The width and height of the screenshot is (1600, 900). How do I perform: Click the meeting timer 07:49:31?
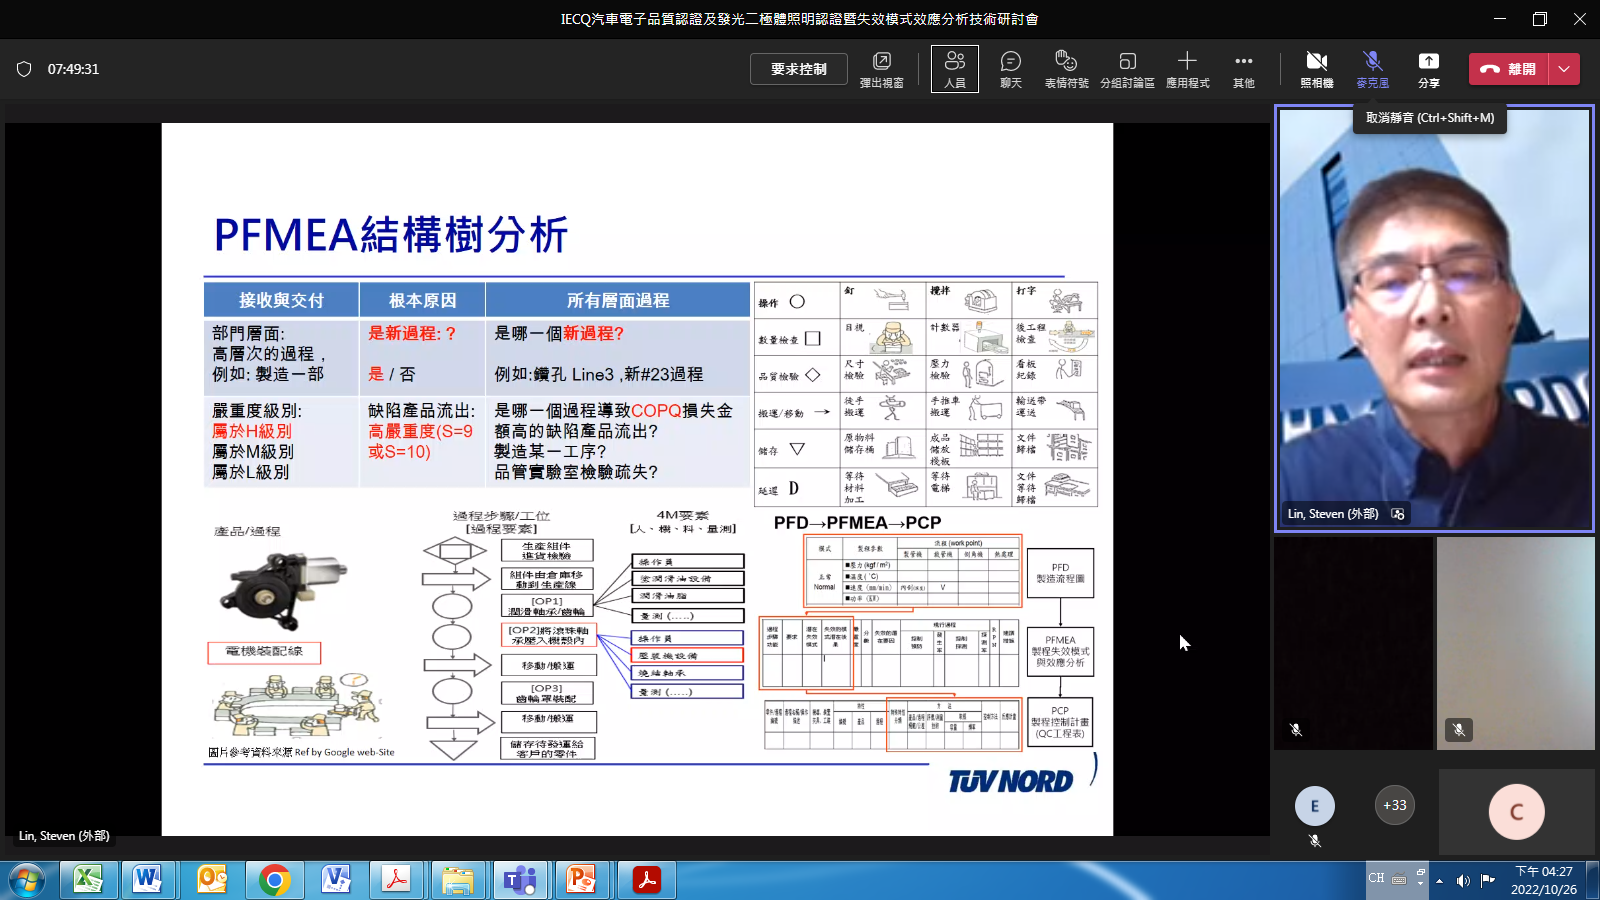[x=73, y=69]
